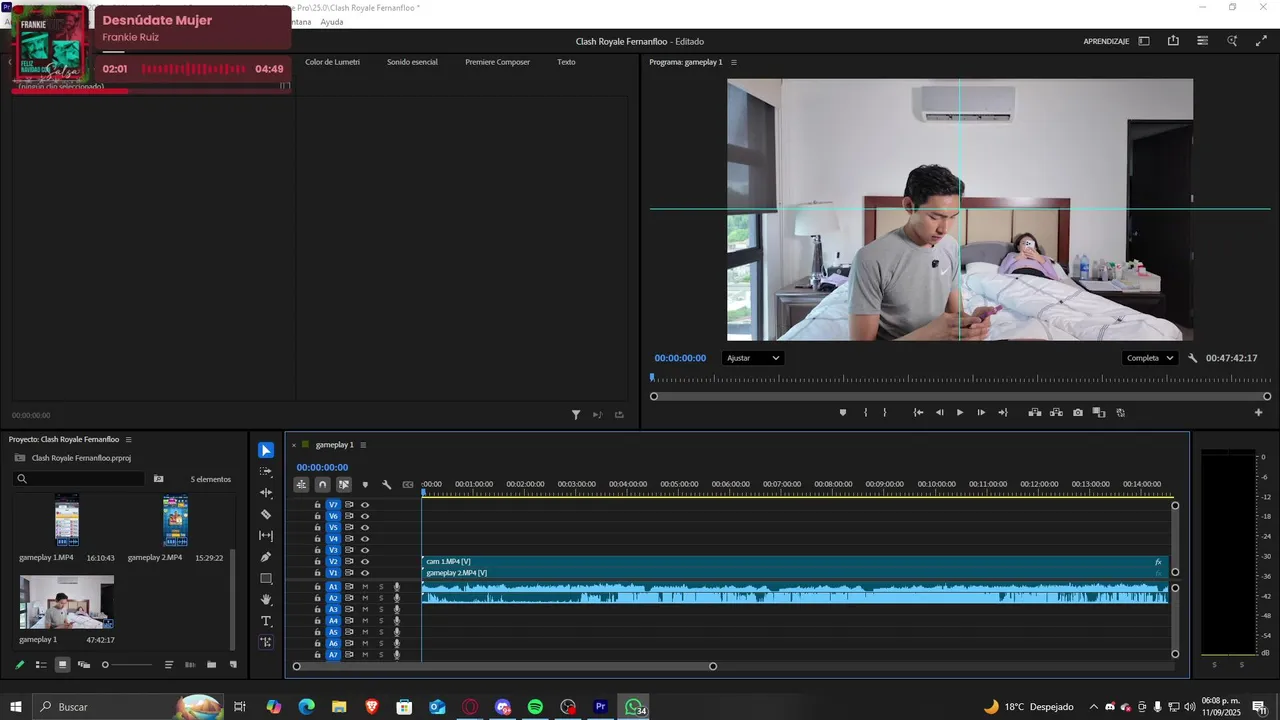Switch Project panel to list view
This screenshot has height=720, width=1280.
tap(41, 665)
